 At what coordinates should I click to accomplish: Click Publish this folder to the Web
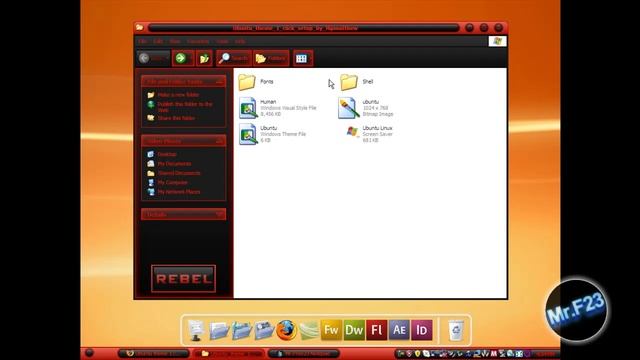185,107
